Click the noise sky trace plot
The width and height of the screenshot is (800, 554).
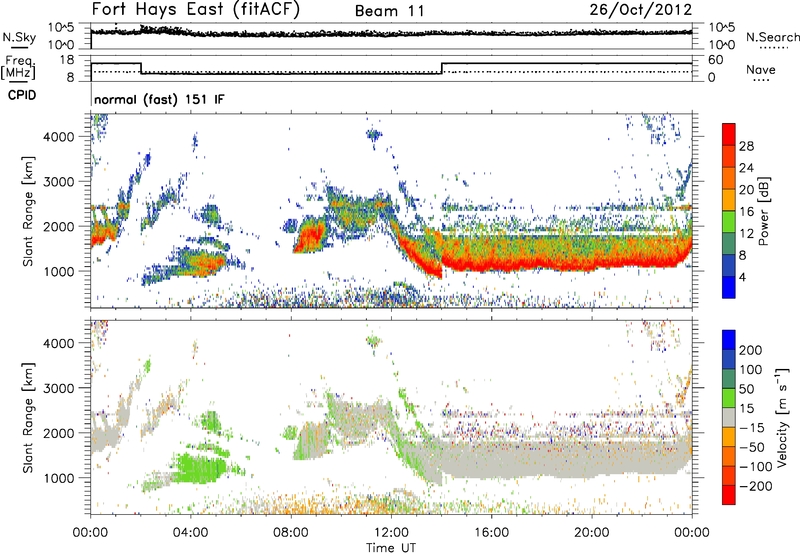click(x=391, y=36)
